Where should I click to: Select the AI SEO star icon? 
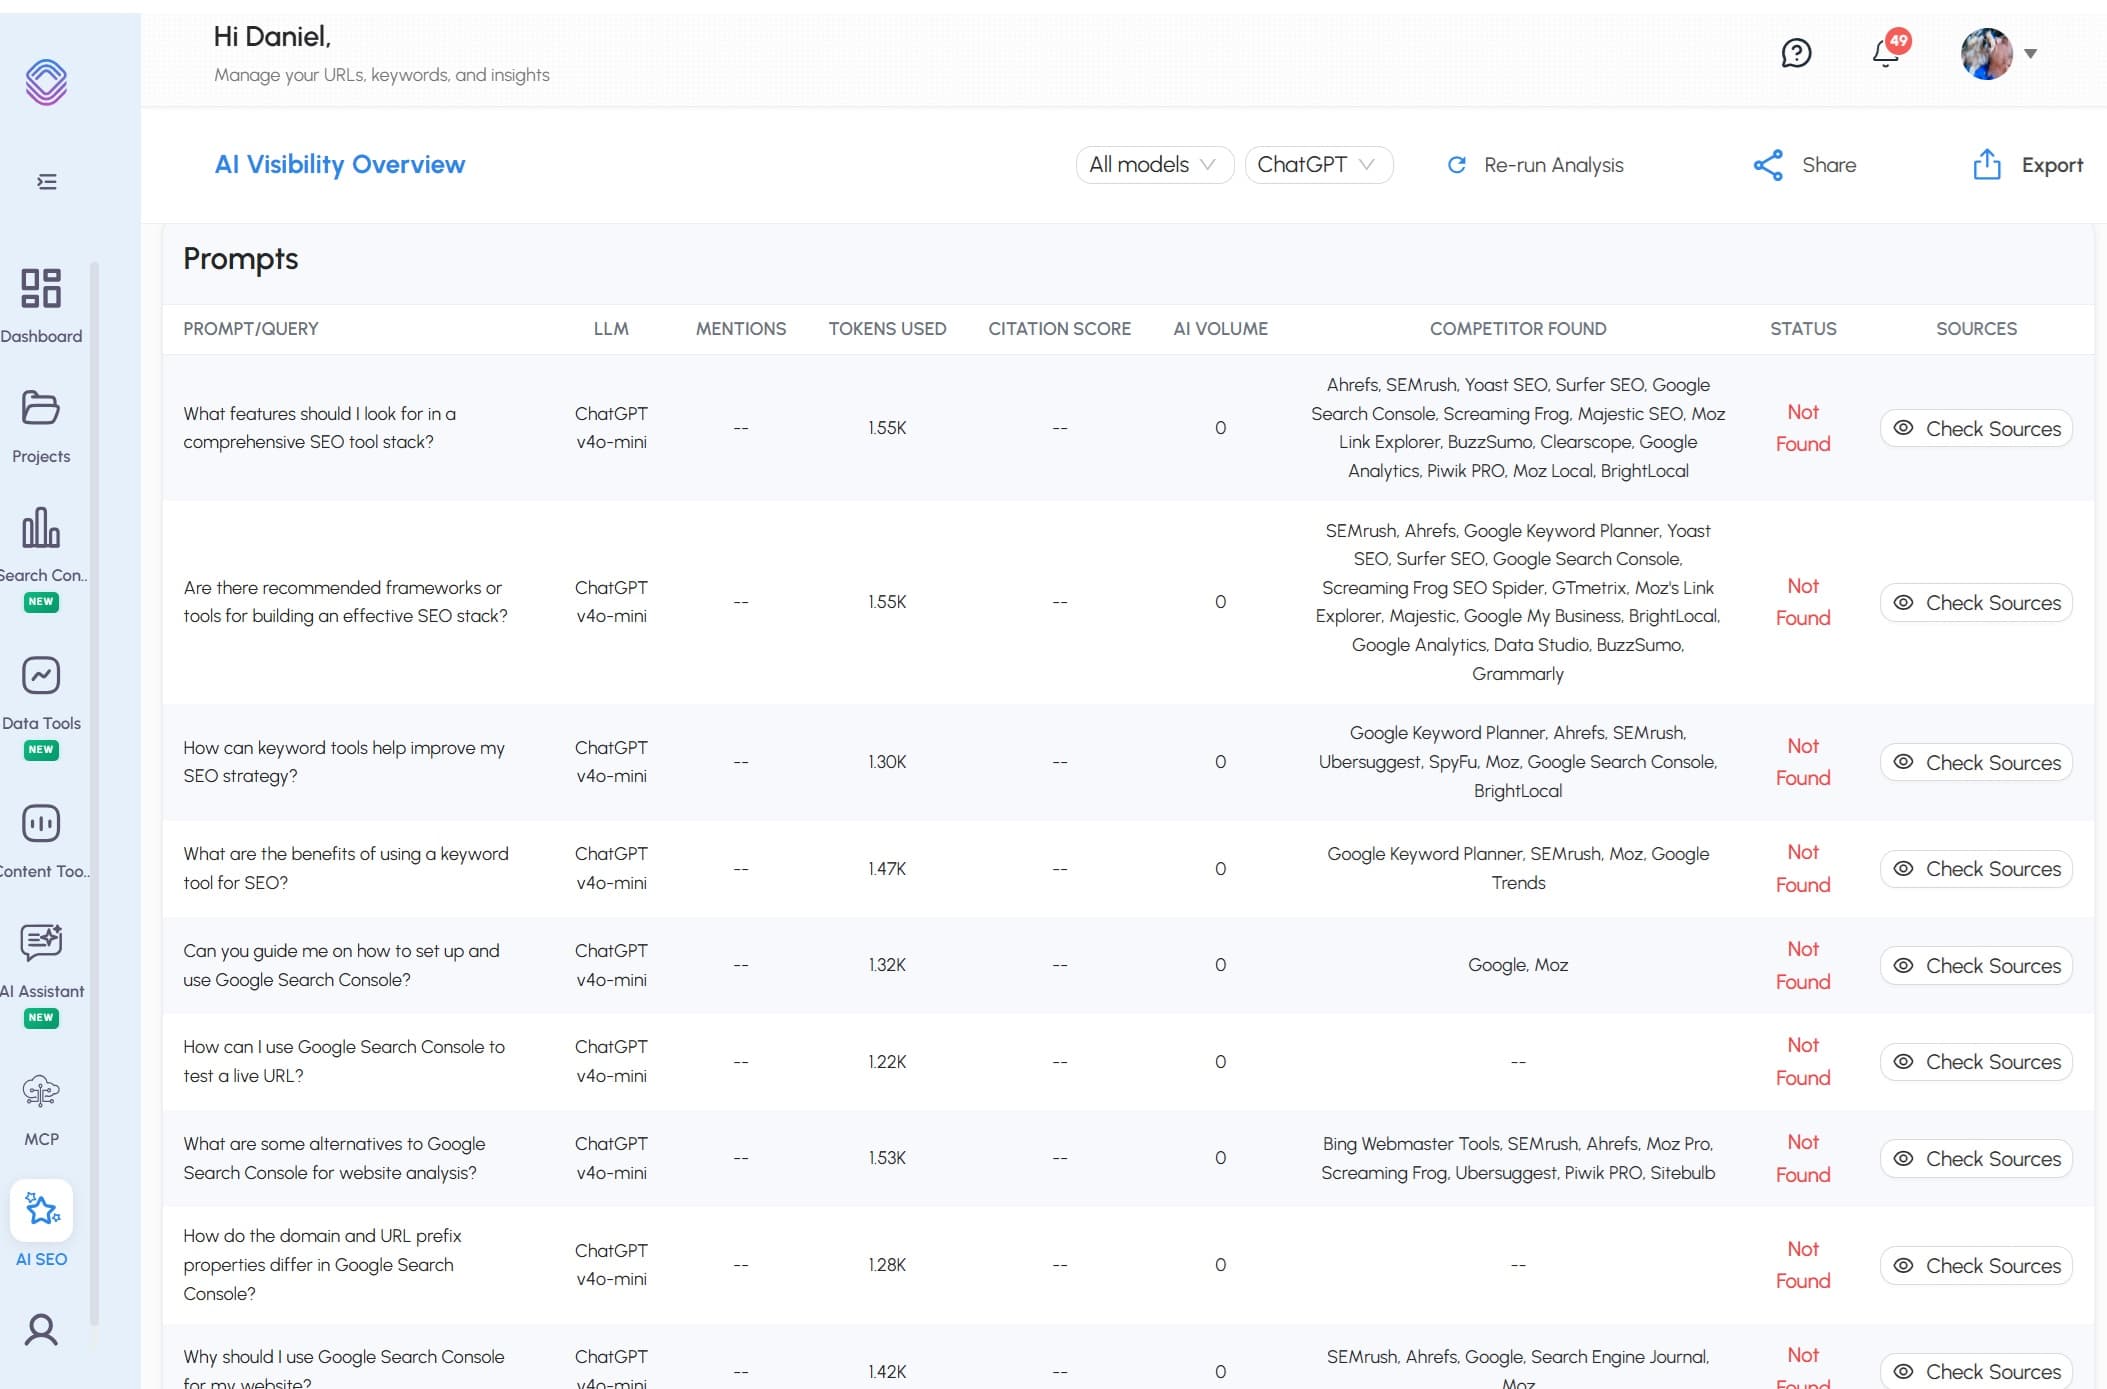pos(41,1210)
